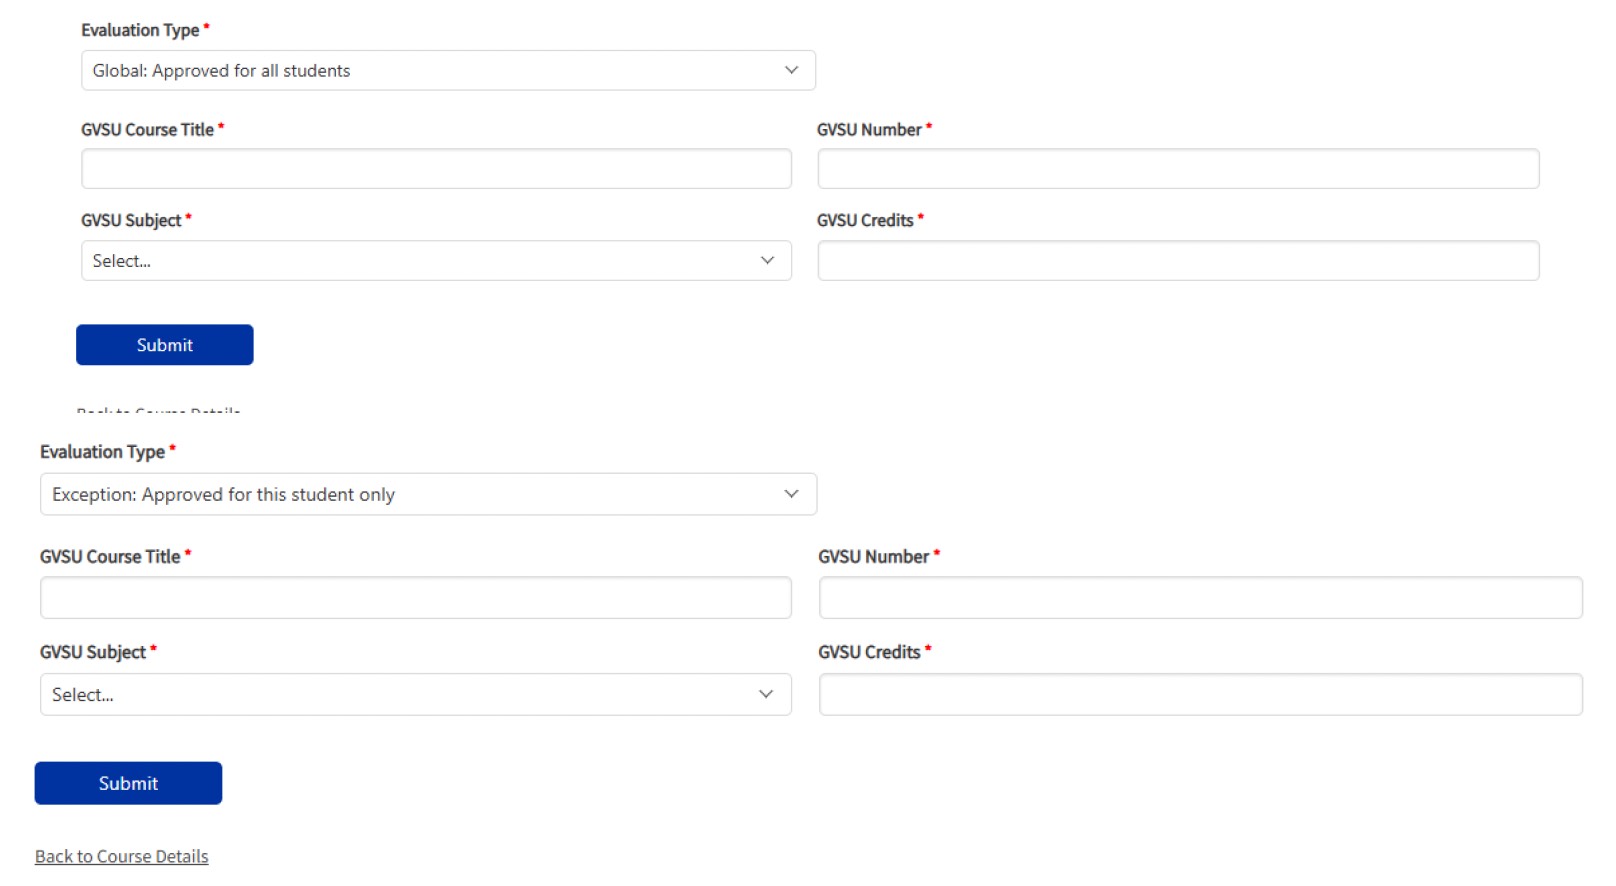1616x886 pixels.
Task: Click chevron arrow on the Exception evaluation type field
Action: [x=791, y=495]
